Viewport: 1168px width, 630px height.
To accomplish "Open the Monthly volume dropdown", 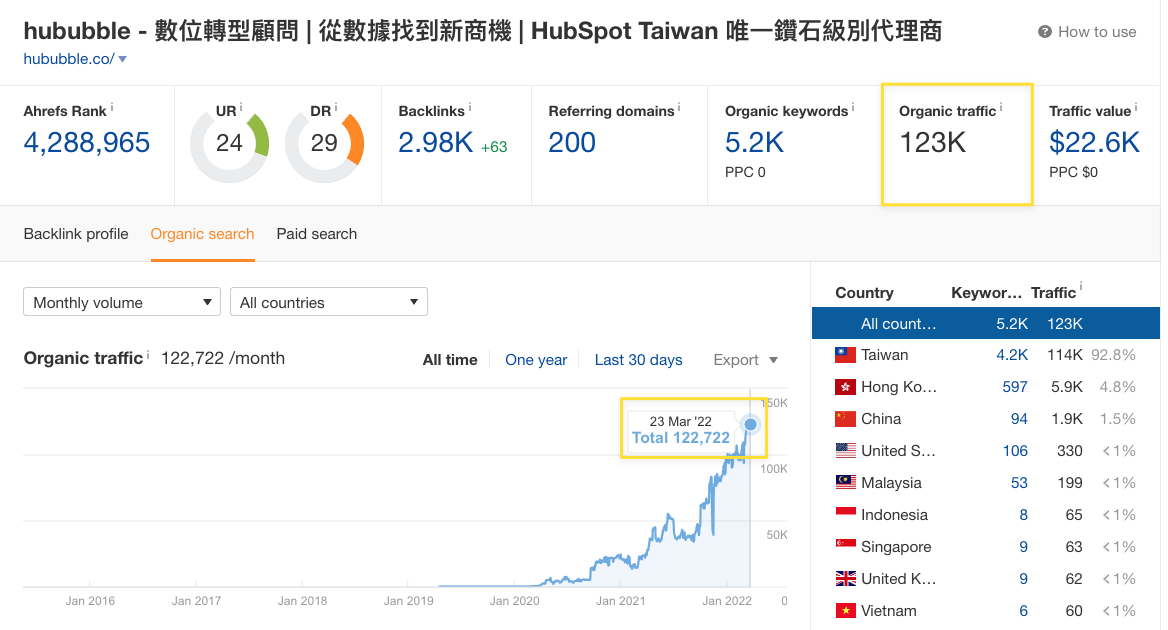I will coord(121,302).
